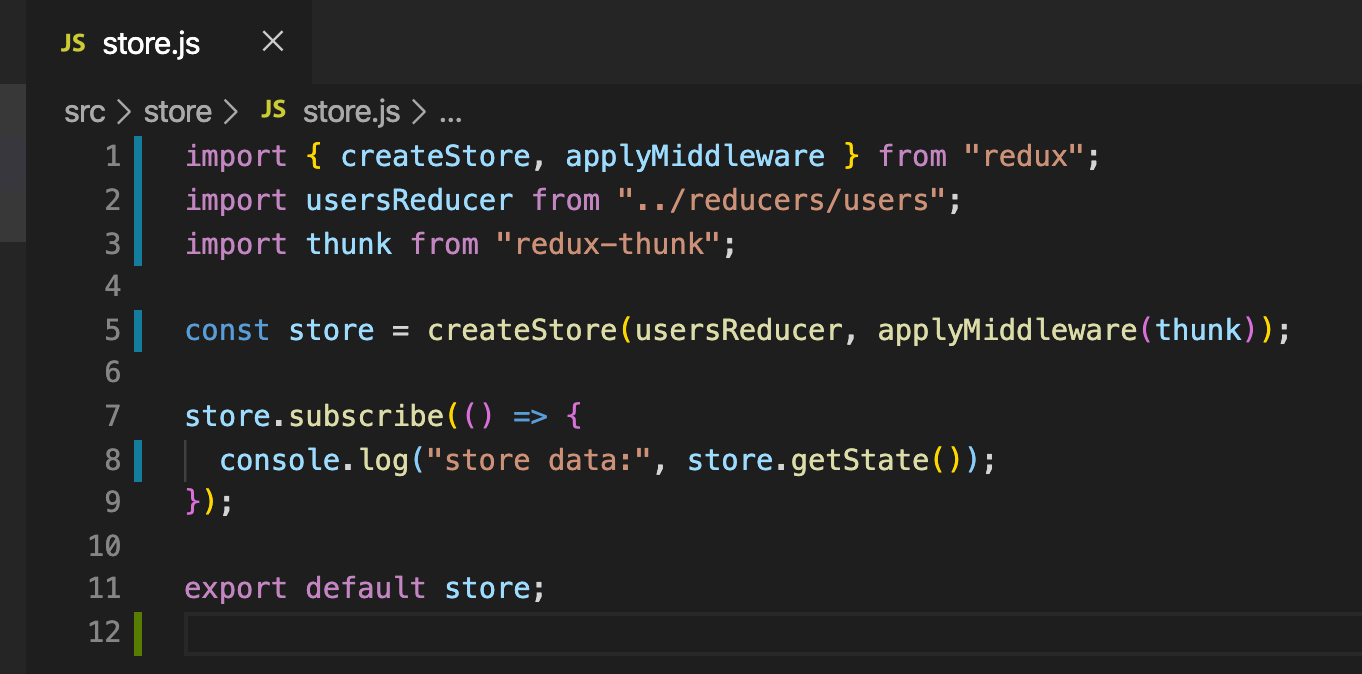Click store.js in the breadcrumb path

point(350,111)
